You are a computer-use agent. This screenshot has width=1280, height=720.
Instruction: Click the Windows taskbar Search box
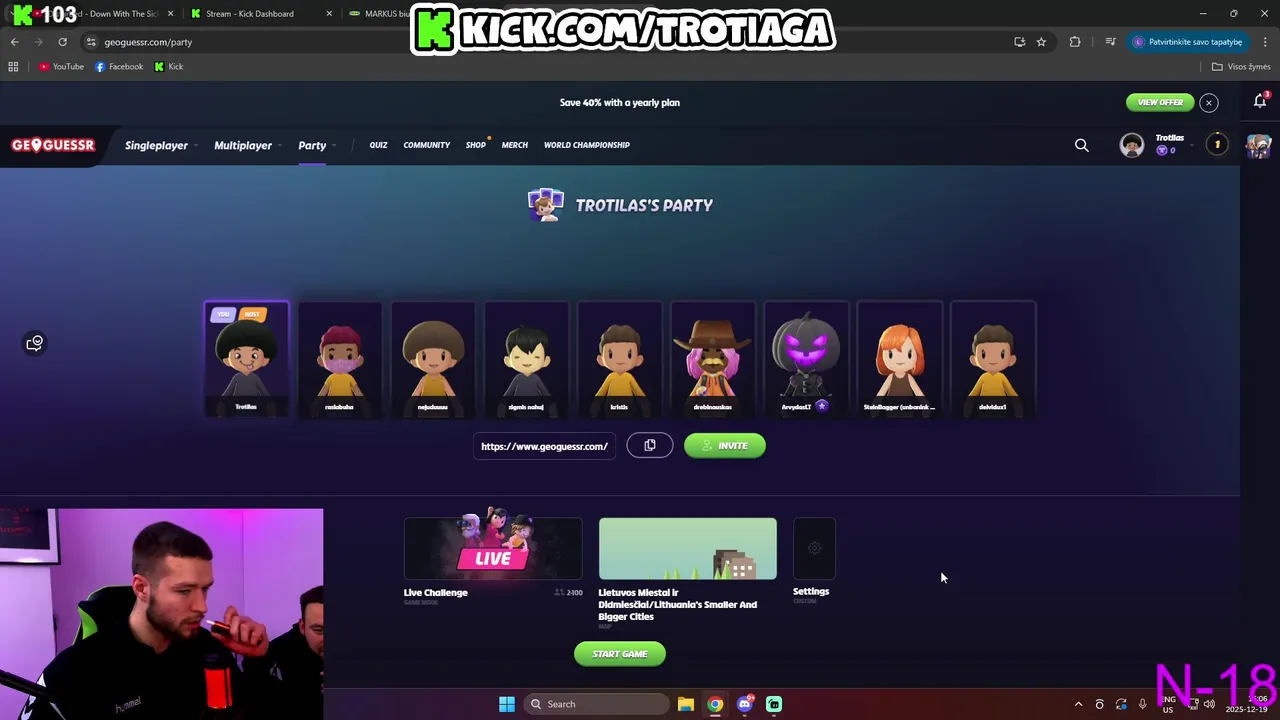(597, 704)
